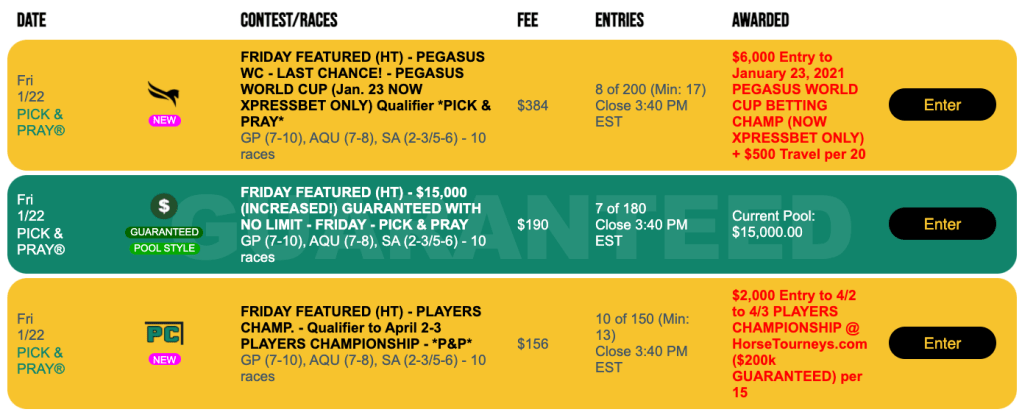Click the Pegasus World Cup winged horse icon
This screenshot has width=1022, height=412.
(163, 93)
